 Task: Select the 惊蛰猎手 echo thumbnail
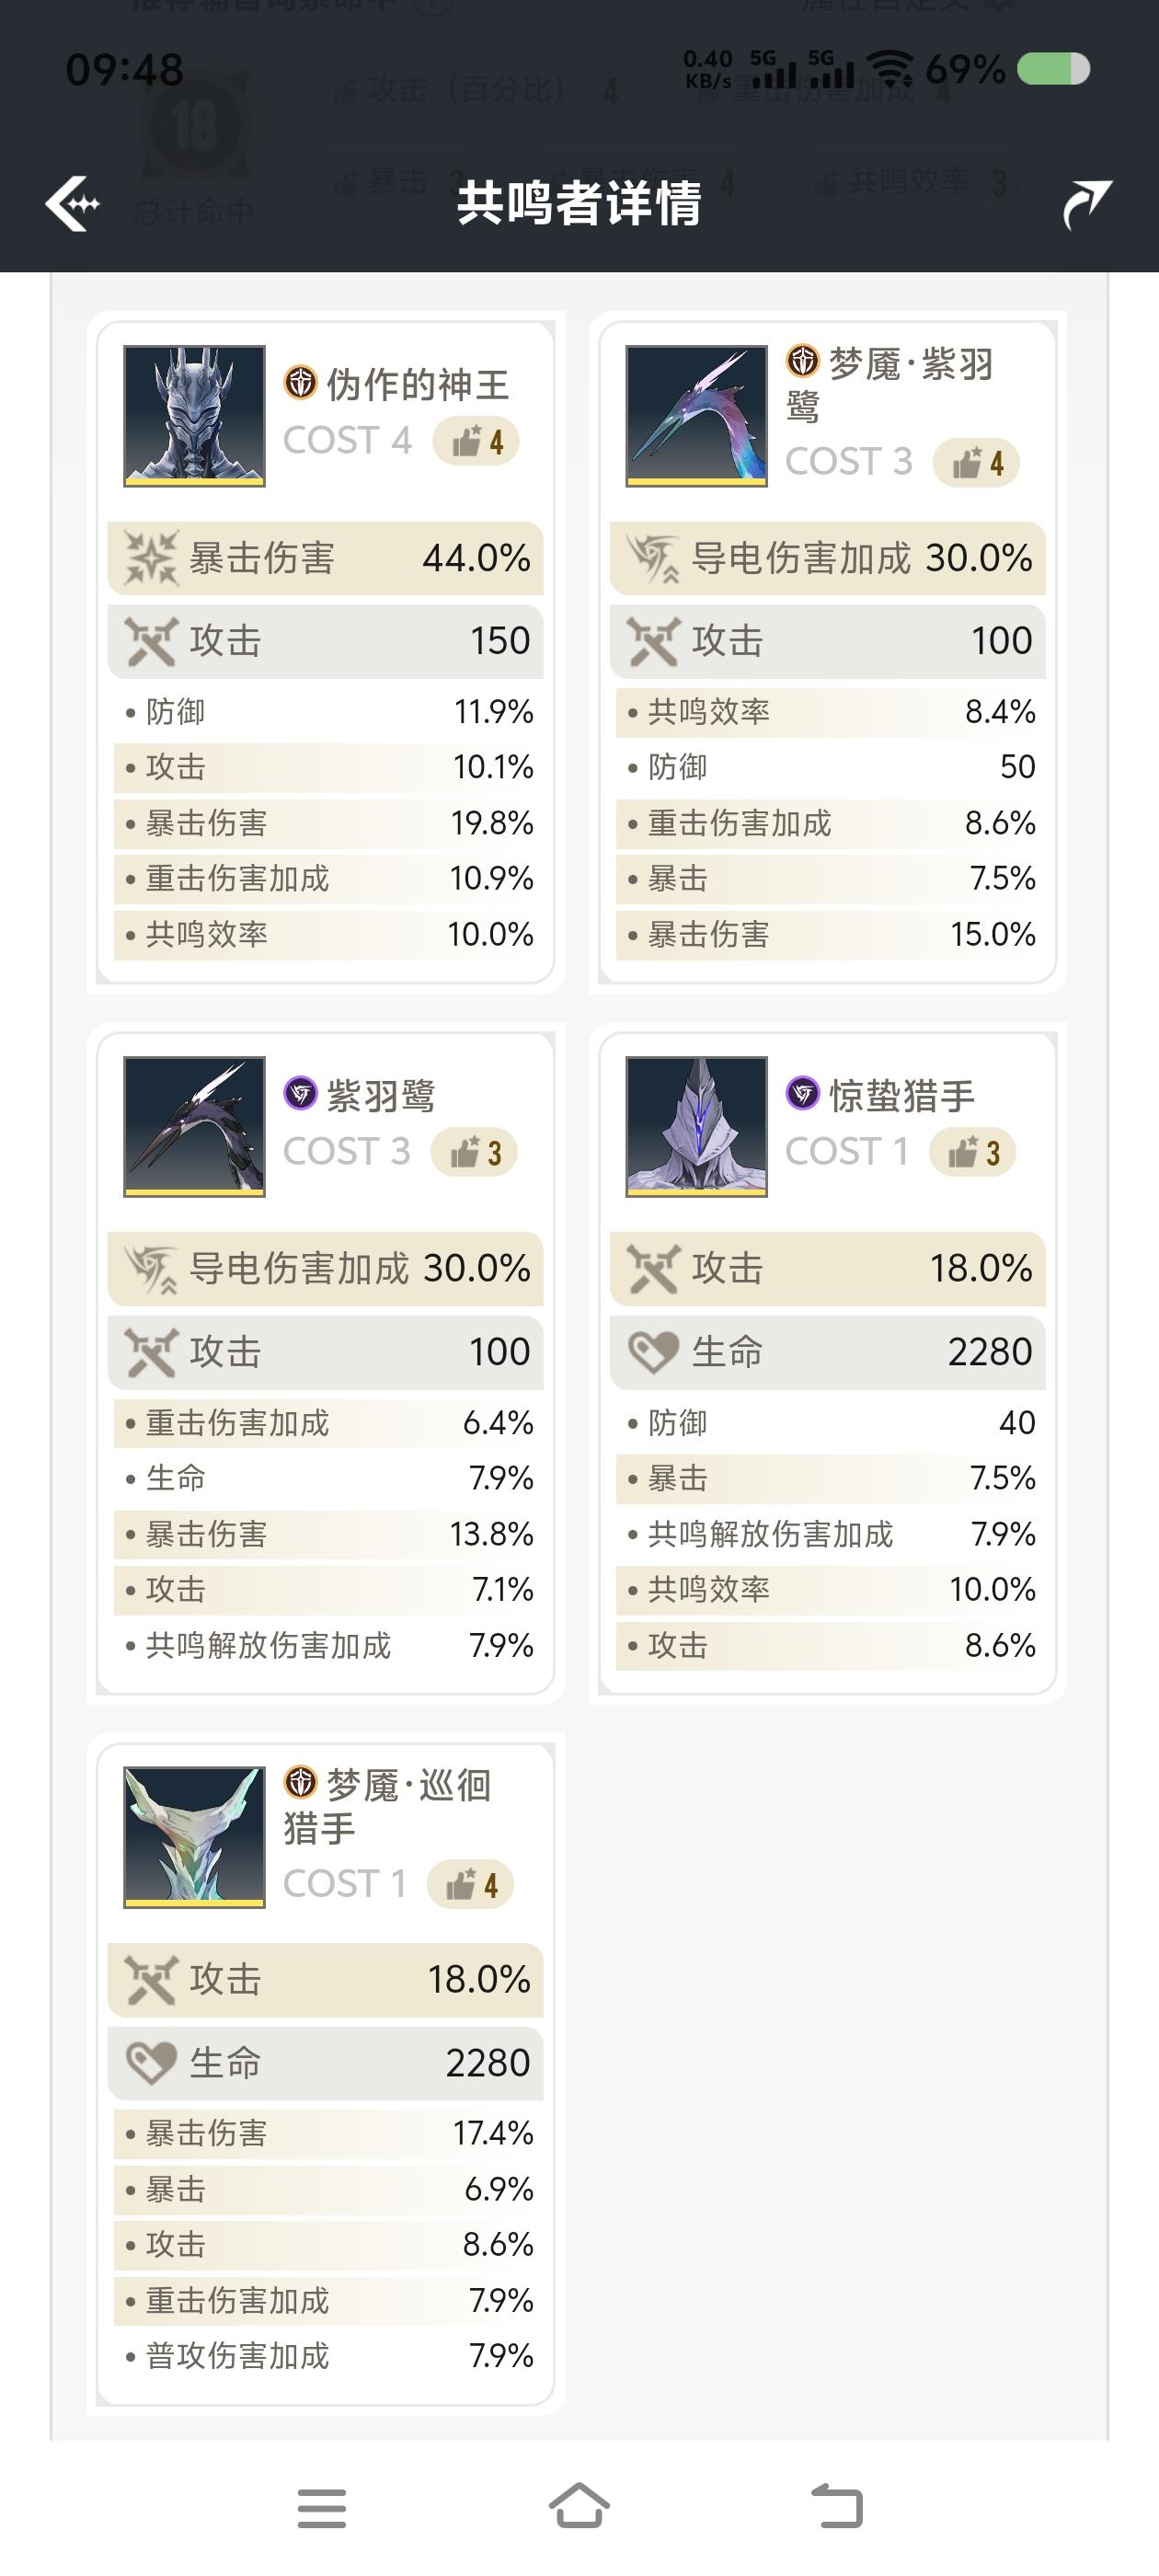click(696, 1126)
